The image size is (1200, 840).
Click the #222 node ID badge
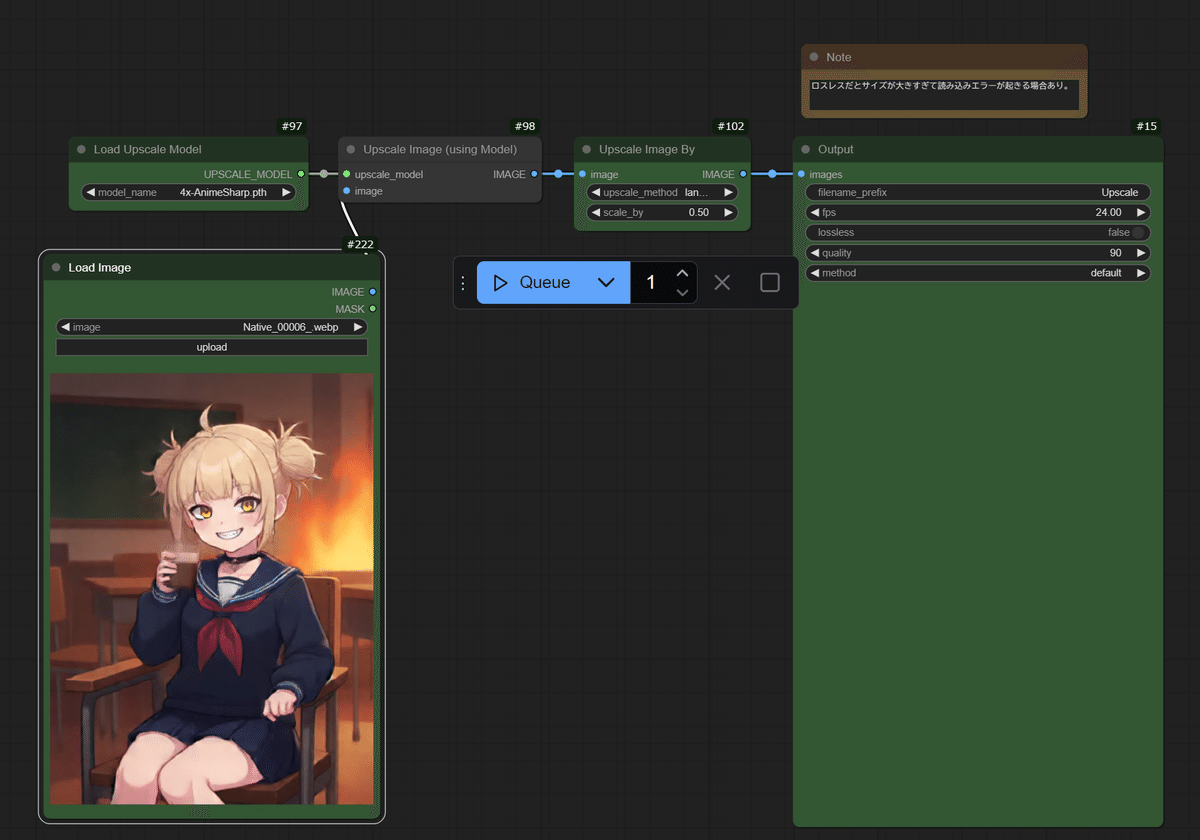point(359,244)
